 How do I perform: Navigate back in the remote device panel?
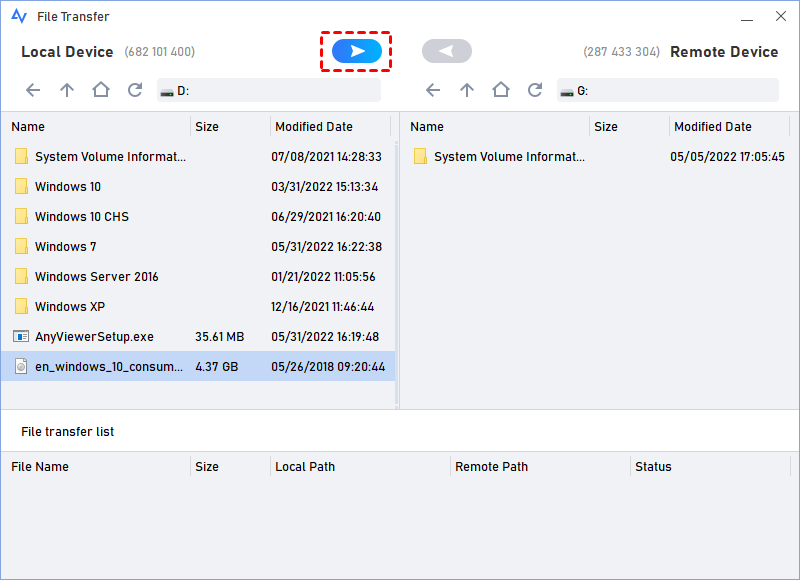point(433,89)
